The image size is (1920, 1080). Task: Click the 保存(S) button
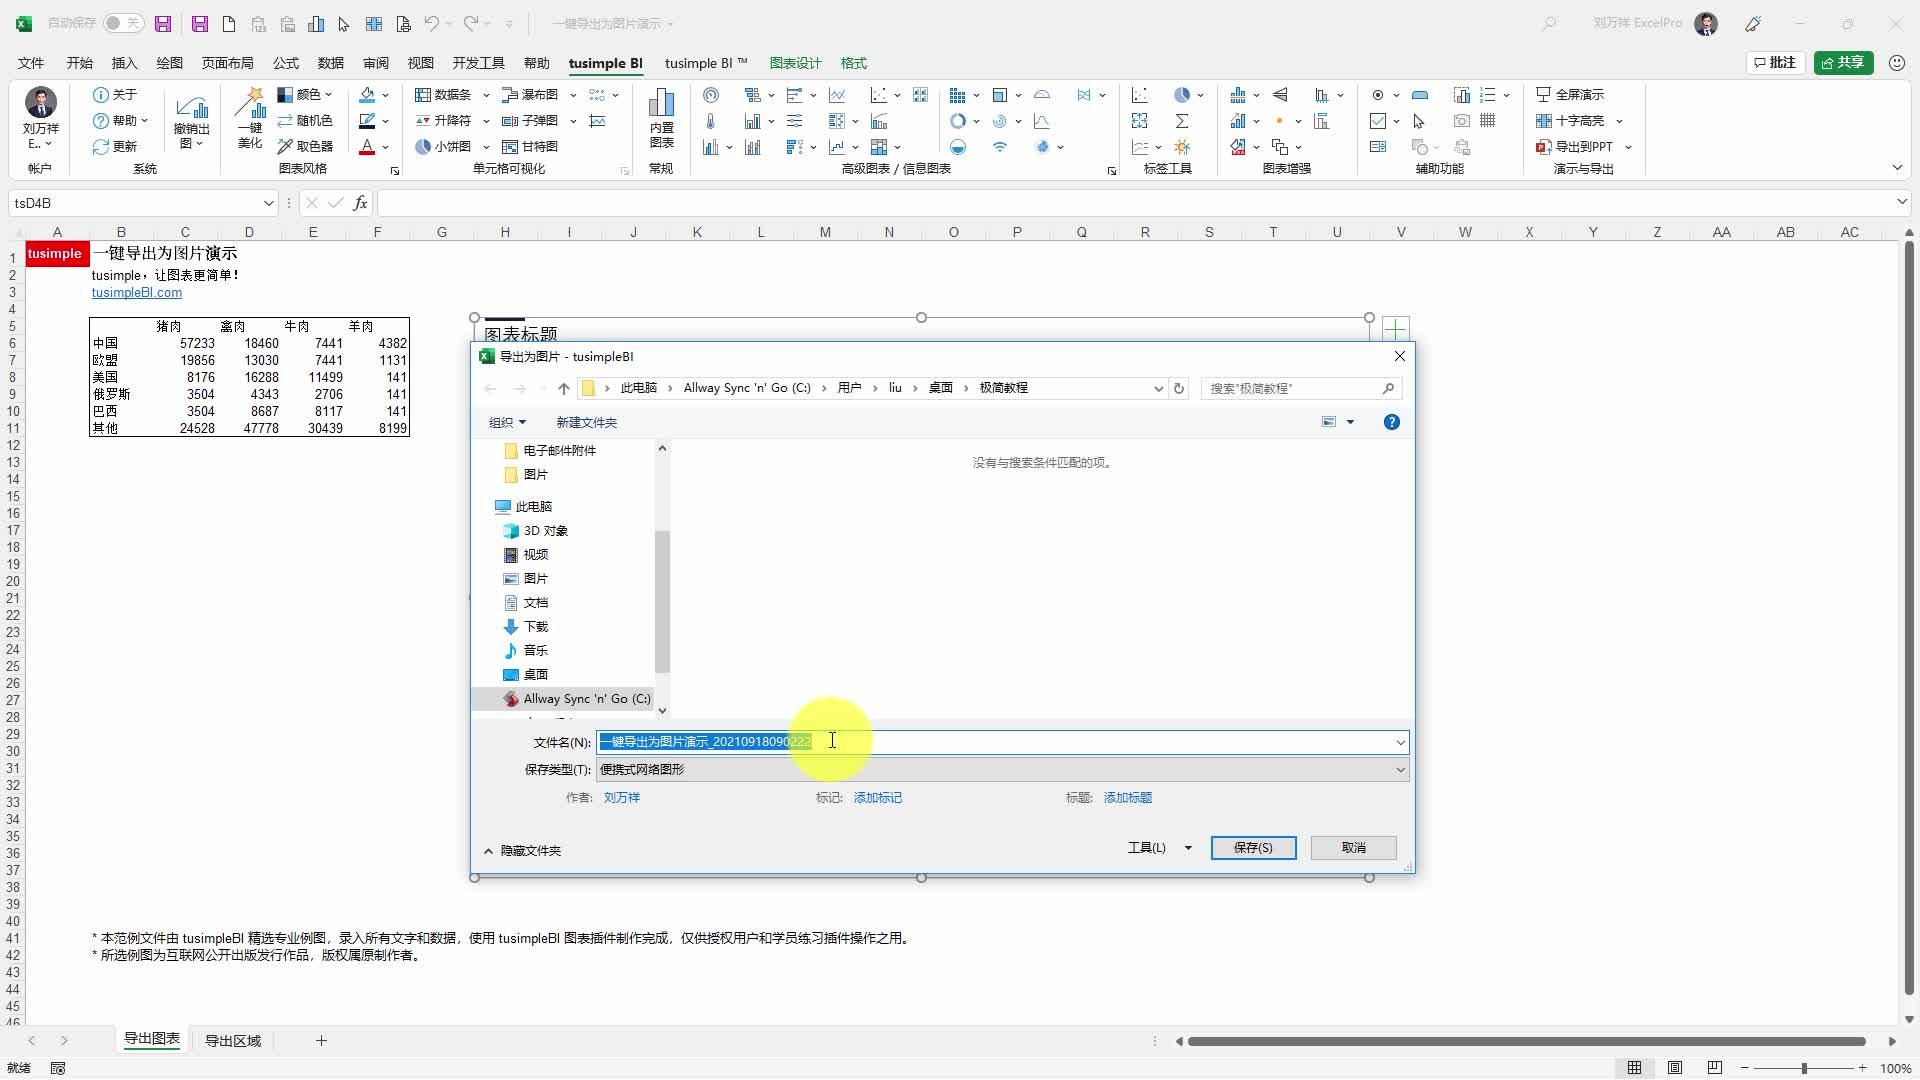pyautogui.click(x=1253, y=847)
